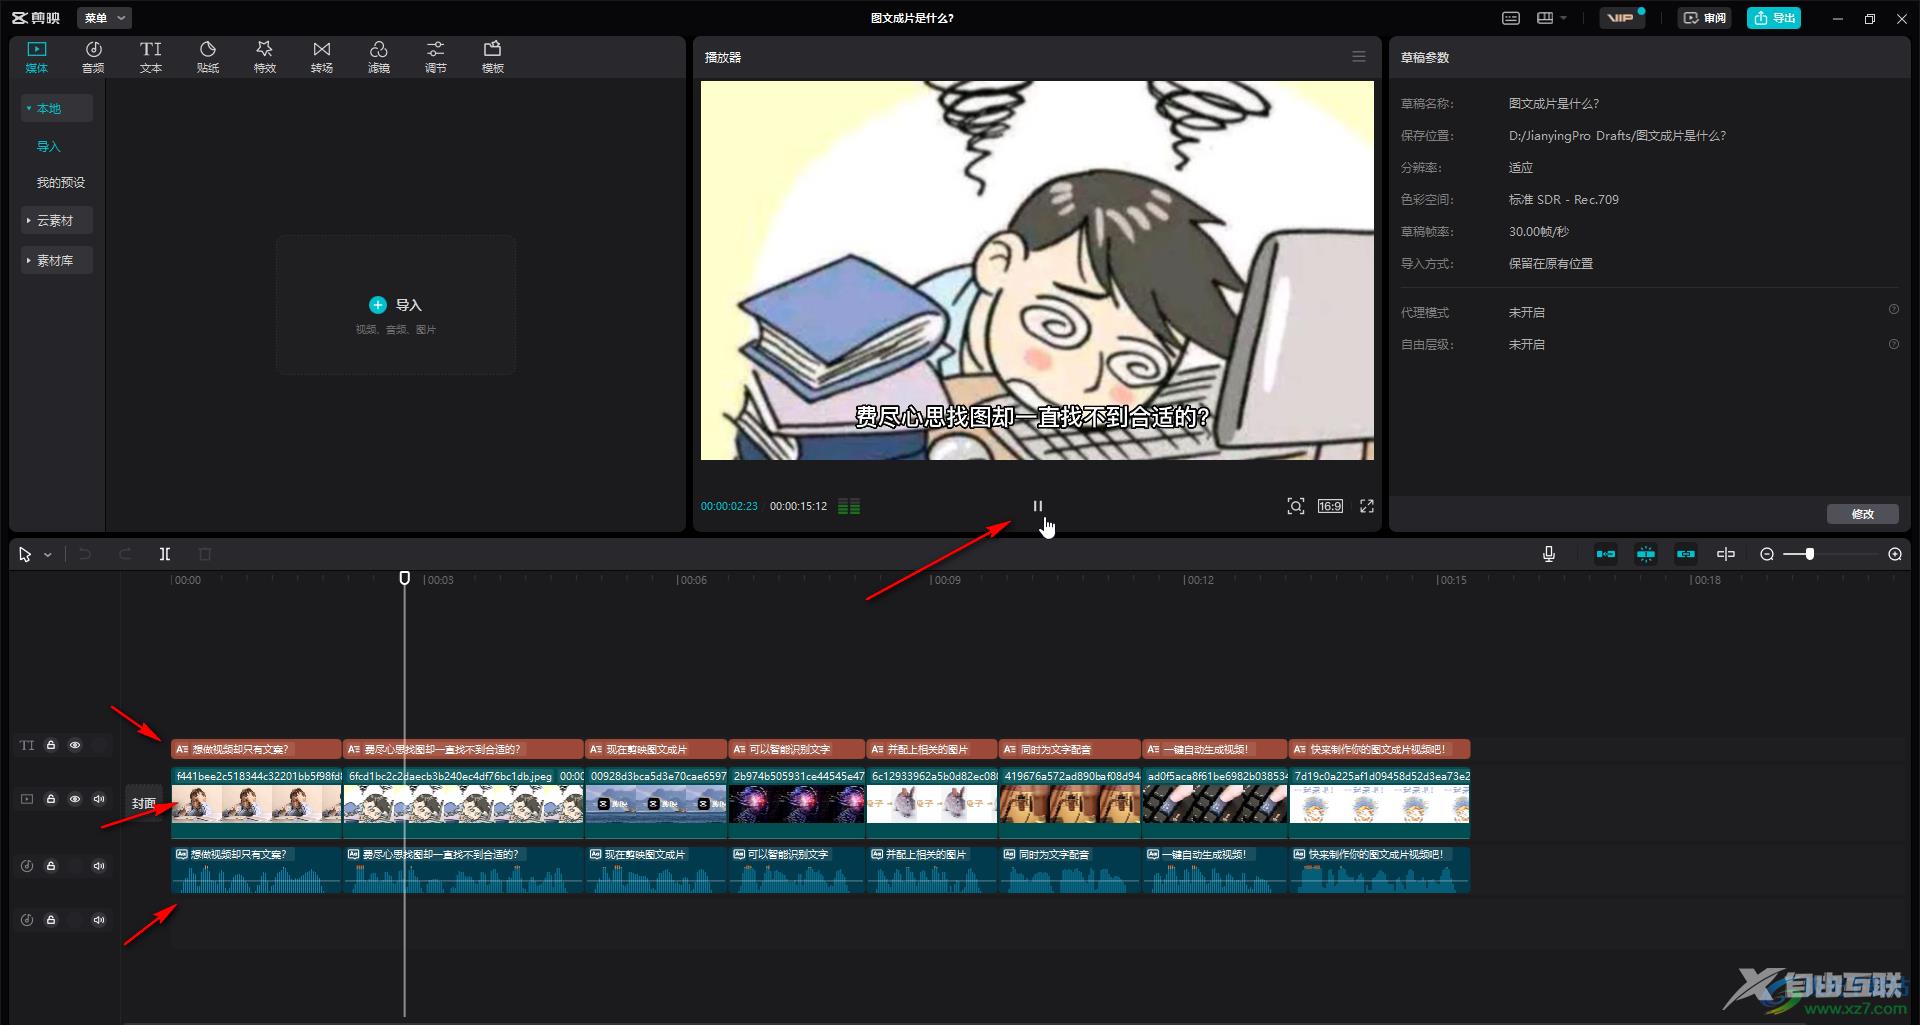The image size is (1920, 1025).
Task: Toggle the main track magnet icon
Action: 1606,554
